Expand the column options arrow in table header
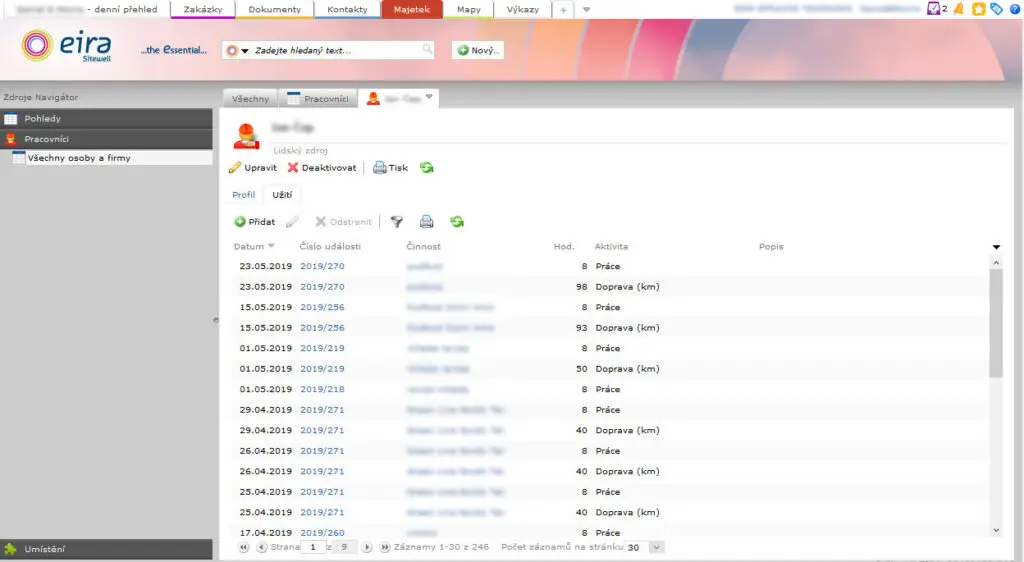The image size is (1024, 562). (996, 247)
